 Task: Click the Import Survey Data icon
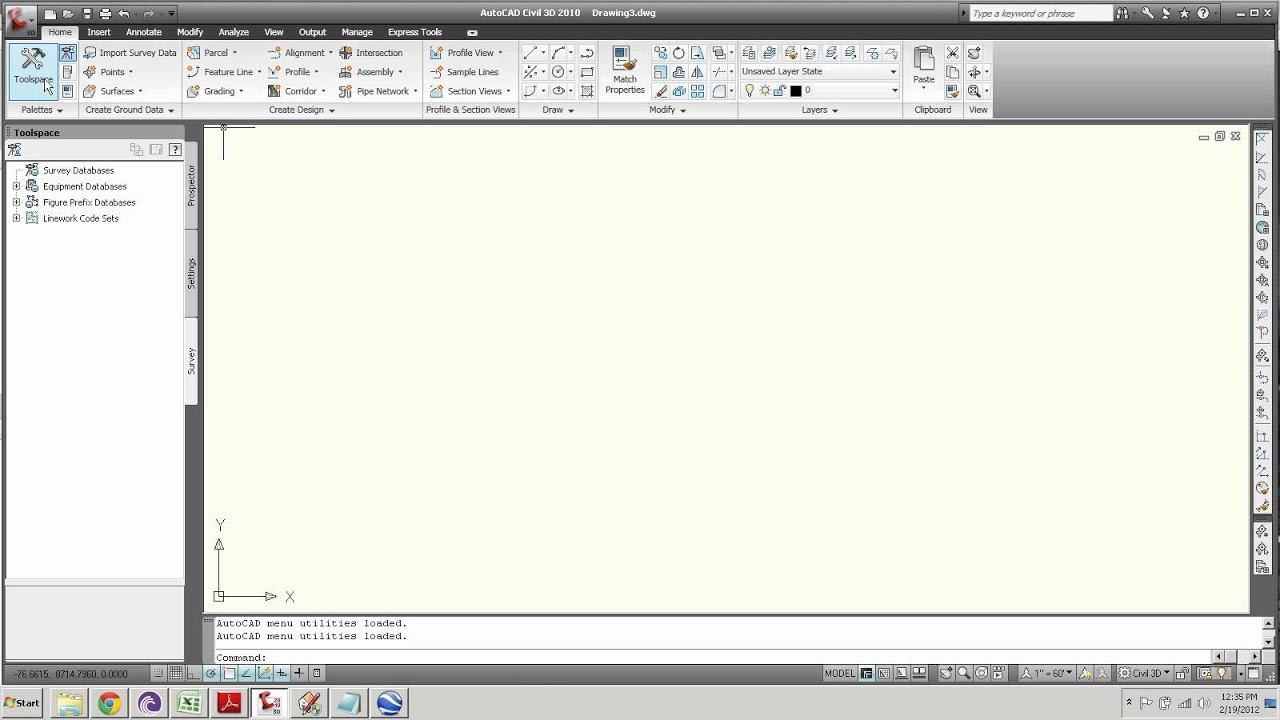point(90,53)
